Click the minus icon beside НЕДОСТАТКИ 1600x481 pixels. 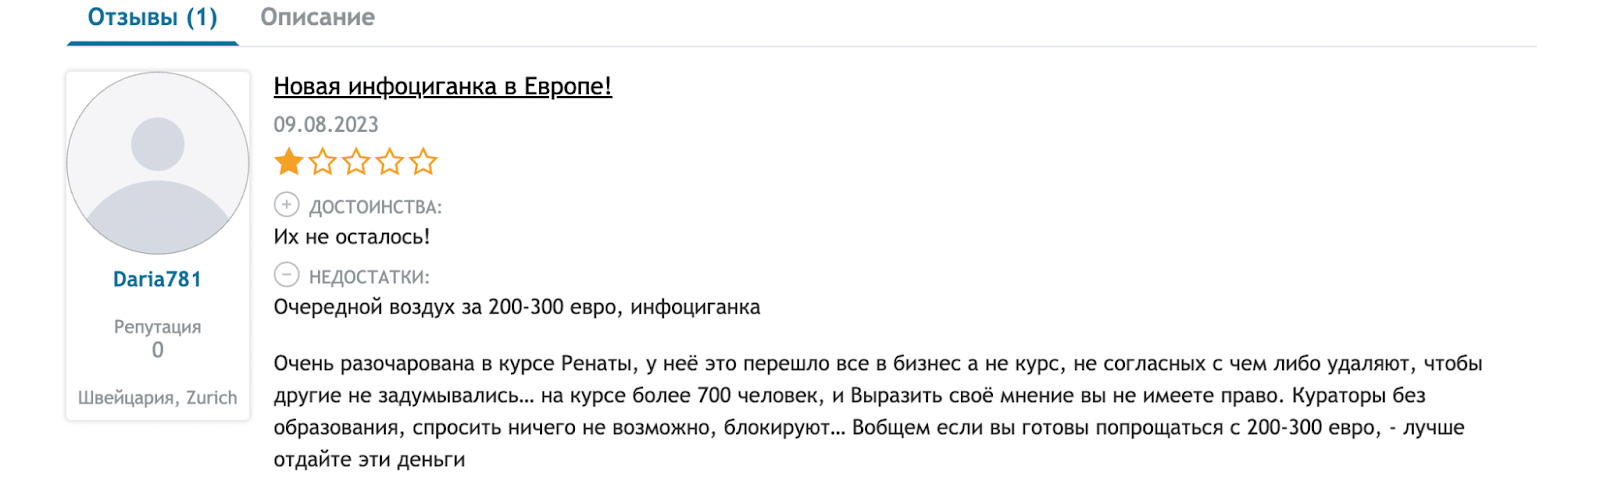click(287, 275)
